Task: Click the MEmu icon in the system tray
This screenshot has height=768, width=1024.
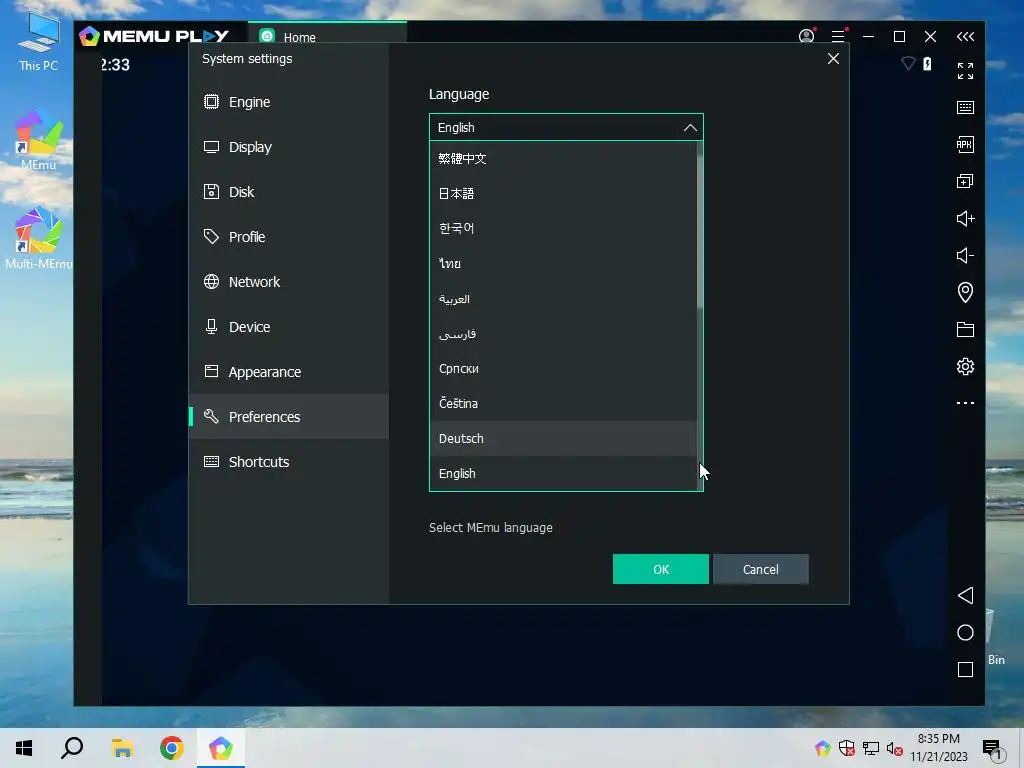Action: point(822,748)
